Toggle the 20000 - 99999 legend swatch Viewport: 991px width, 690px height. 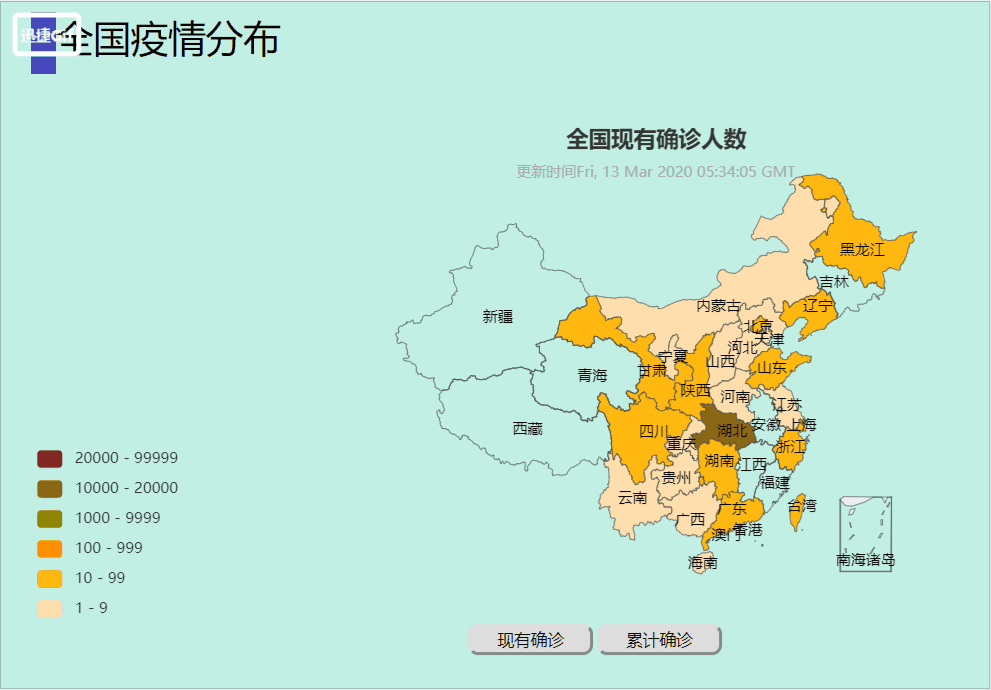(x=50, y=458)
